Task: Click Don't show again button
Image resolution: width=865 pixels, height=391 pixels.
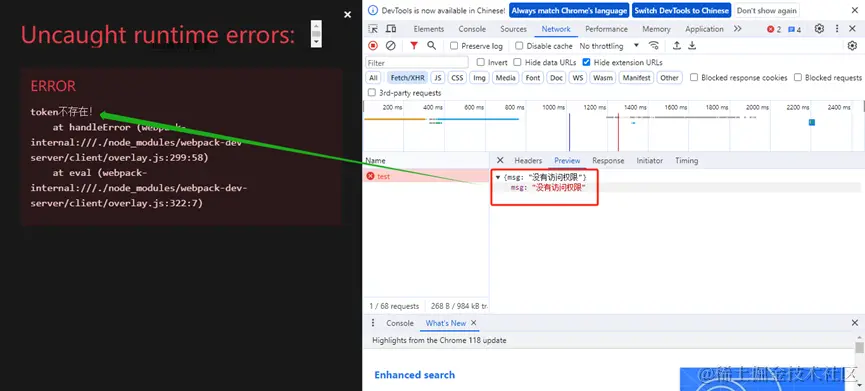Action: (x=766, y=10)
